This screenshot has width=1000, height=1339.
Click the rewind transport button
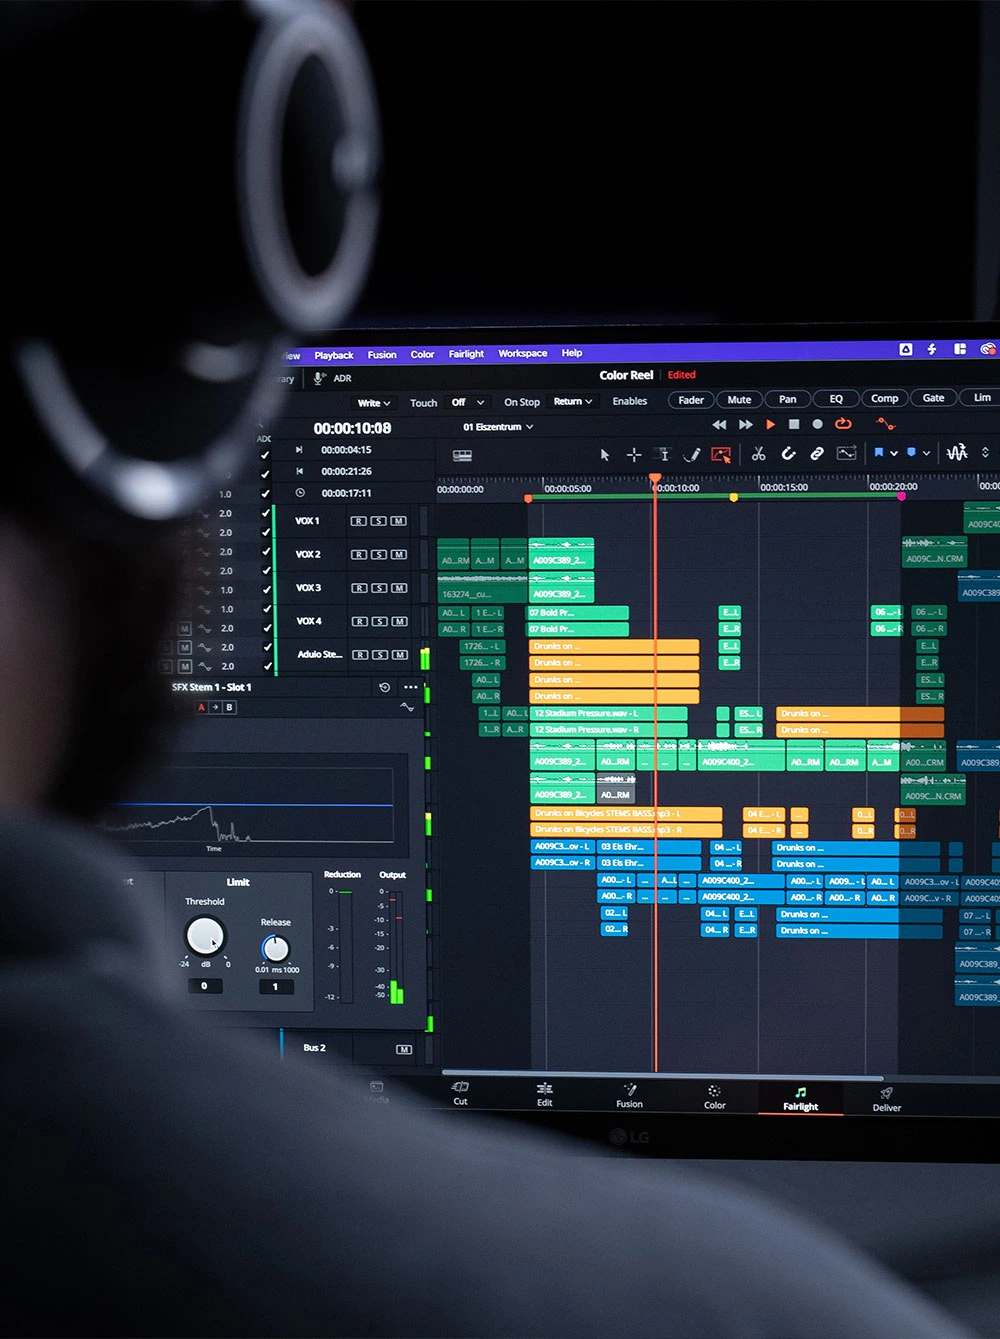pos(719,425)
